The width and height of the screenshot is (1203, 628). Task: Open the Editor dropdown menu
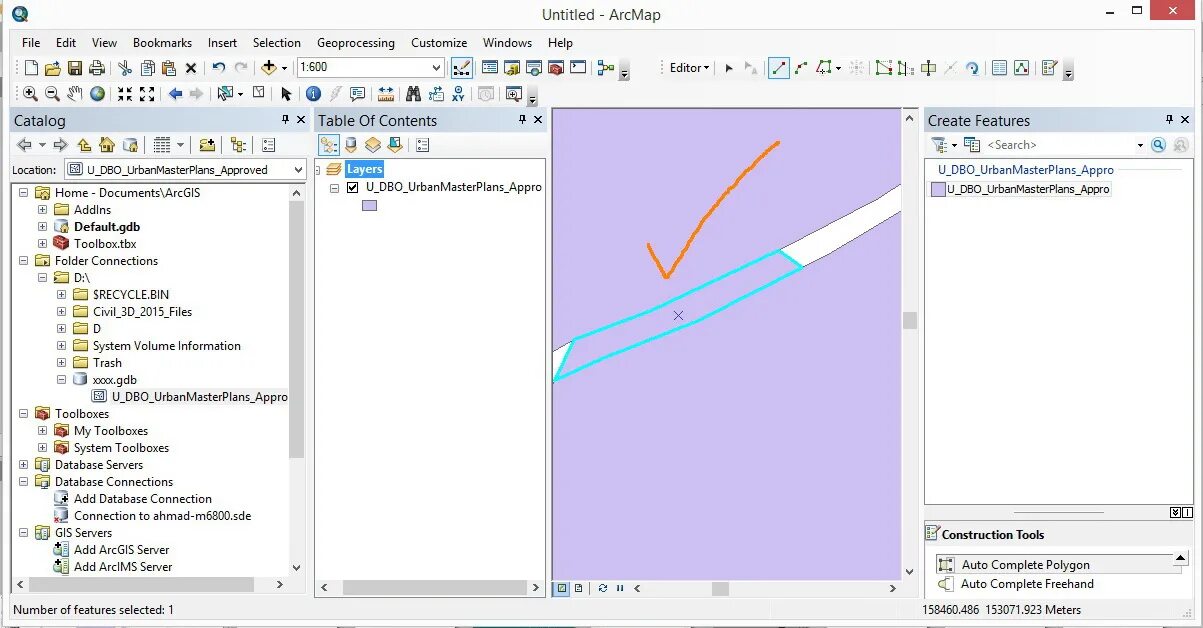click(689, 68)
